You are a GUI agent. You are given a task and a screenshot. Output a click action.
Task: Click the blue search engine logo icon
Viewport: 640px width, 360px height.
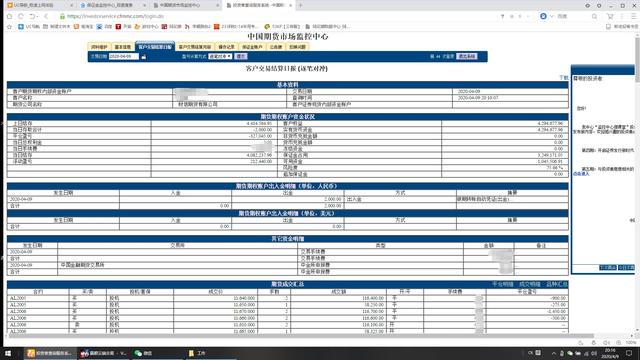pyautogui.click(x=543, y=16)
